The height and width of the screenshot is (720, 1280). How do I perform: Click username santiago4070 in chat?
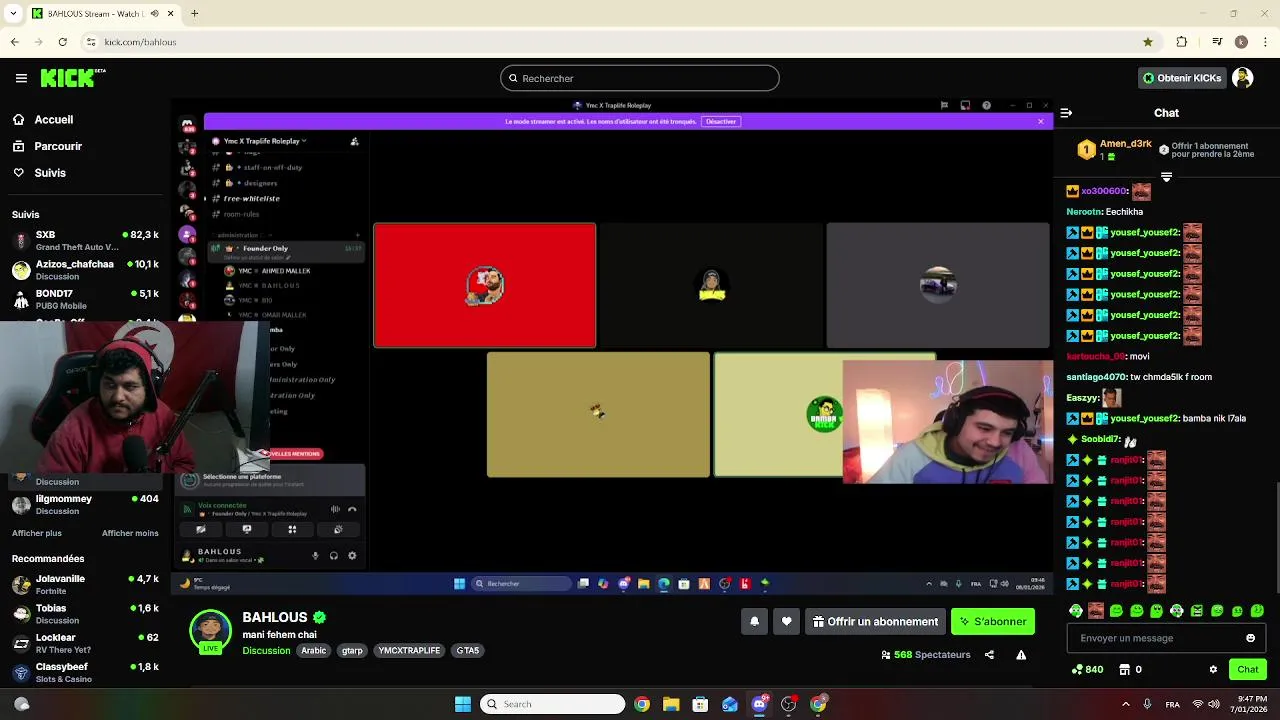click(1096, 377)
